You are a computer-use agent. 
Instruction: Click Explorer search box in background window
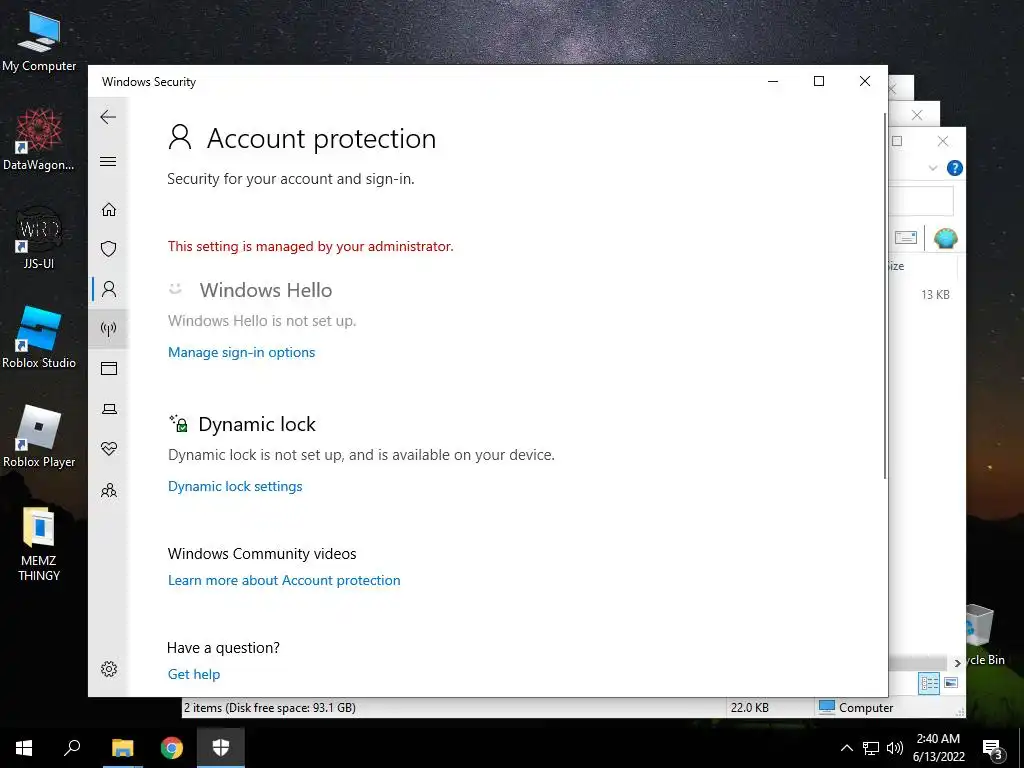tap(921, 201)
